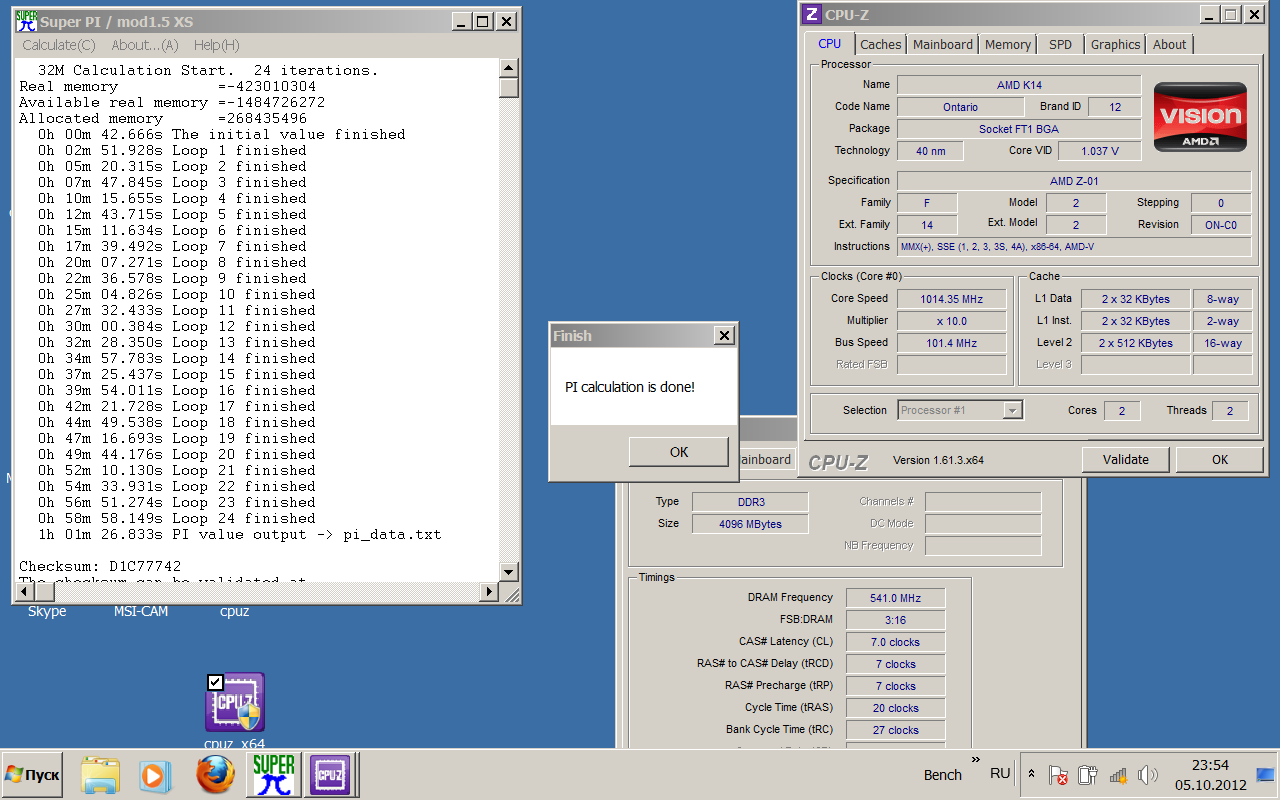The image size is (1280, 800).
Task: Click OK button in CPU-Z window
Action: pyautogui.click(x=1220, y=460)
